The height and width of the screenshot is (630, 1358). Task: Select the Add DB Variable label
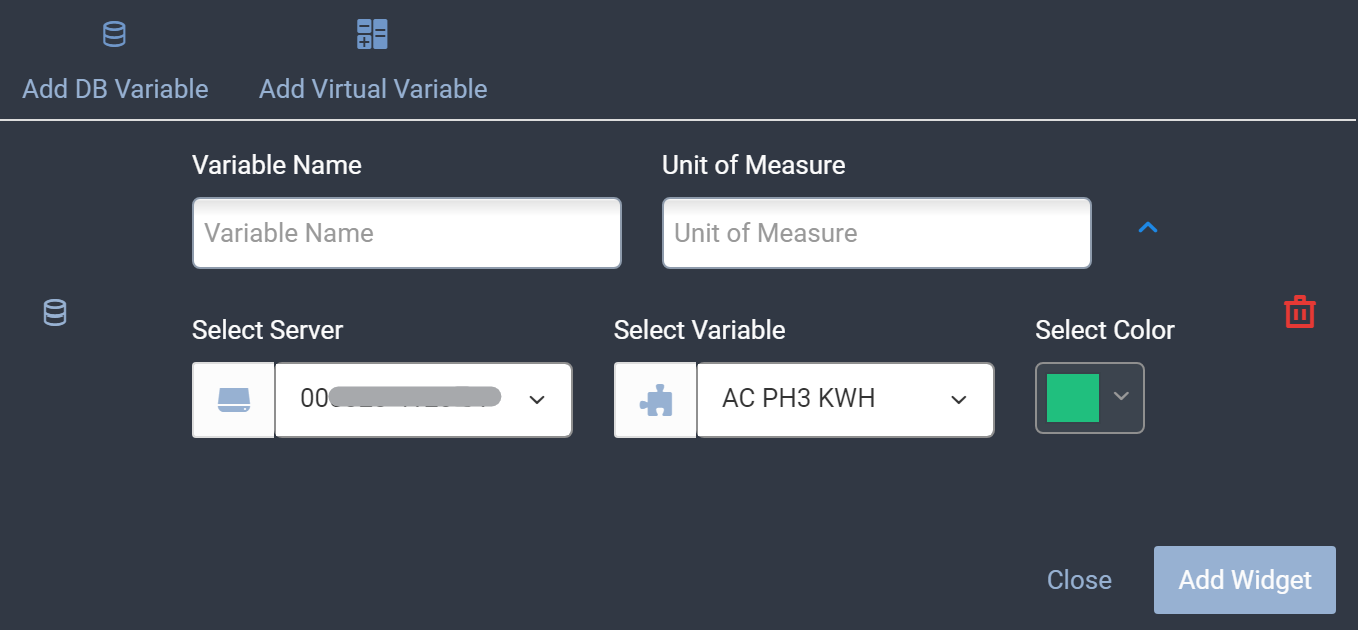coord(115,89)
